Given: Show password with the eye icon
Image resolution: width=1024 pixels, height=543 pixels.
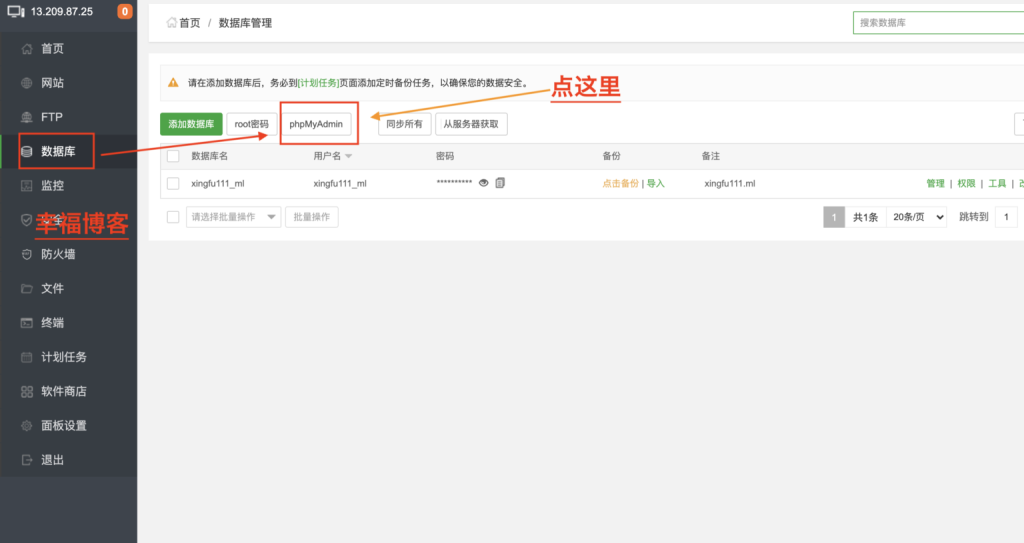Looking at the screenshot, I should pos(484,183).
